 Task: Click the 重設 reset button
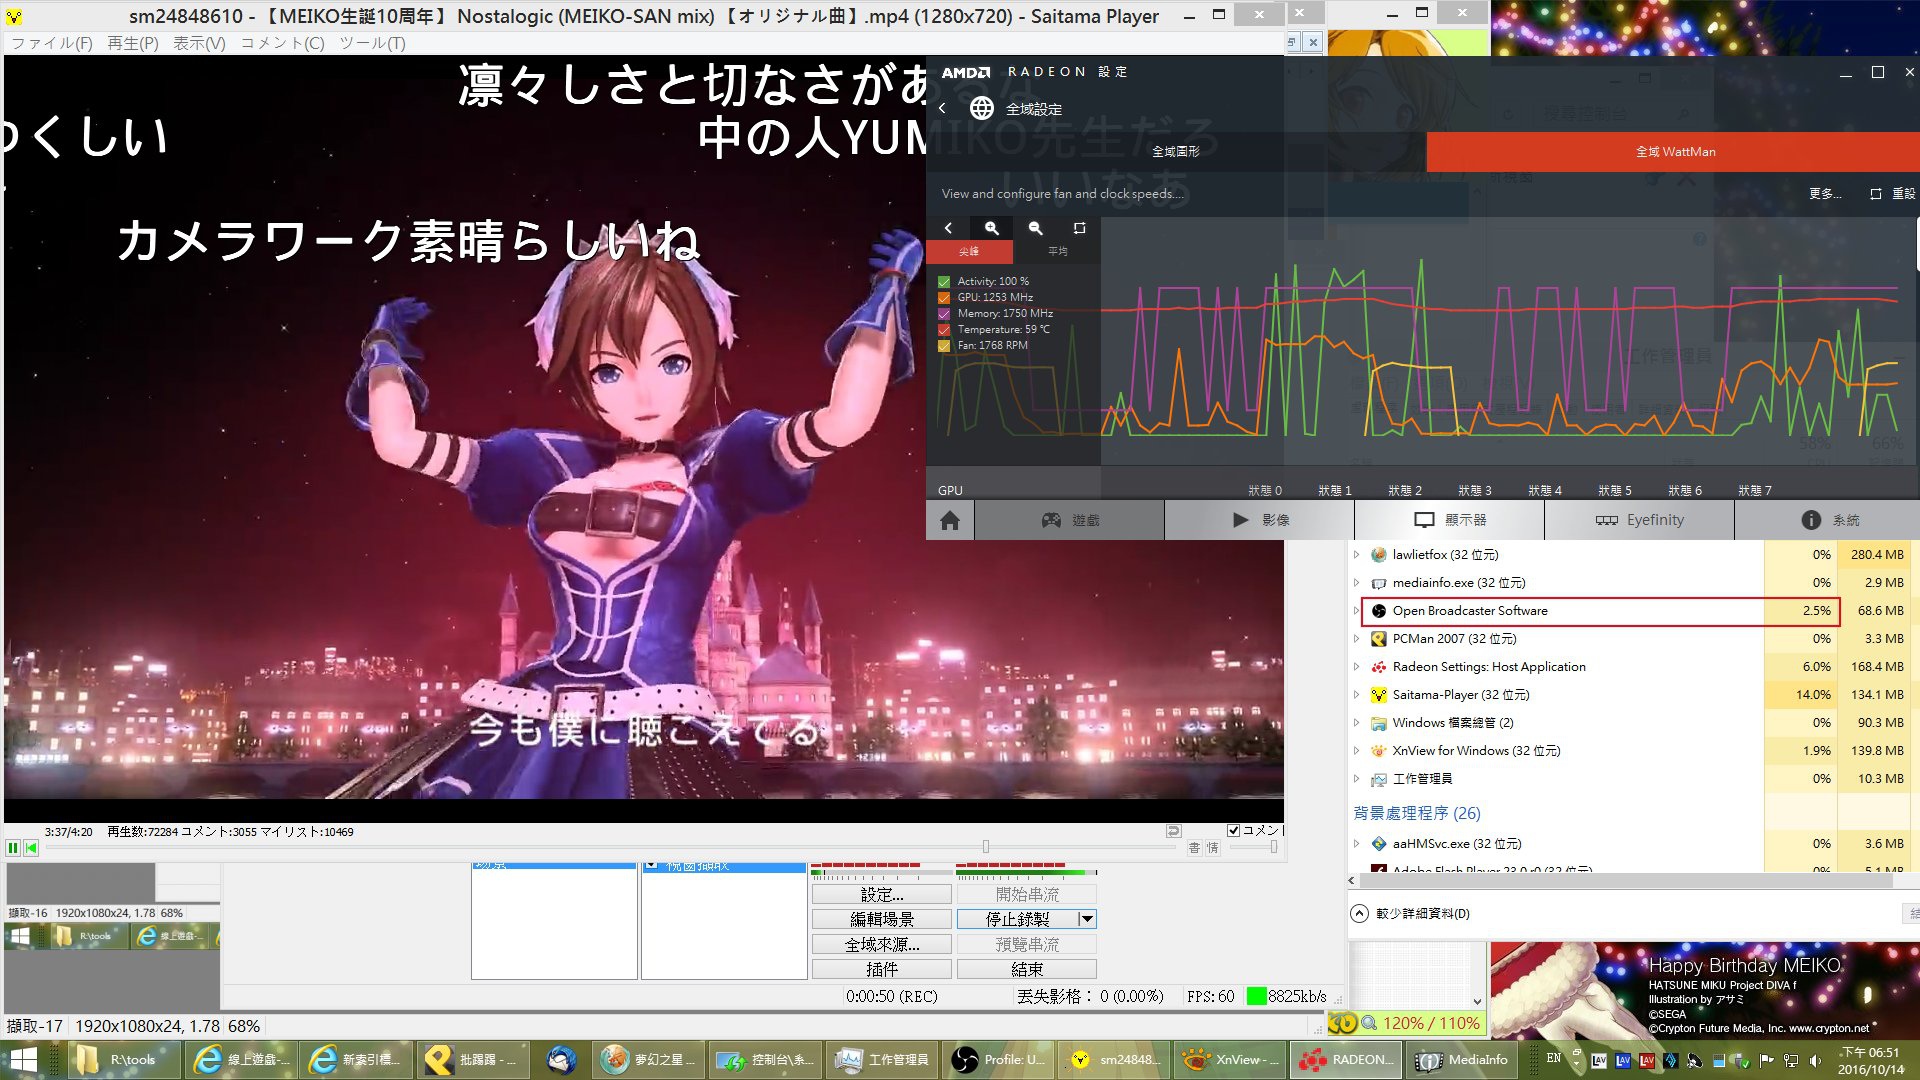click(x=1893, y=193)
